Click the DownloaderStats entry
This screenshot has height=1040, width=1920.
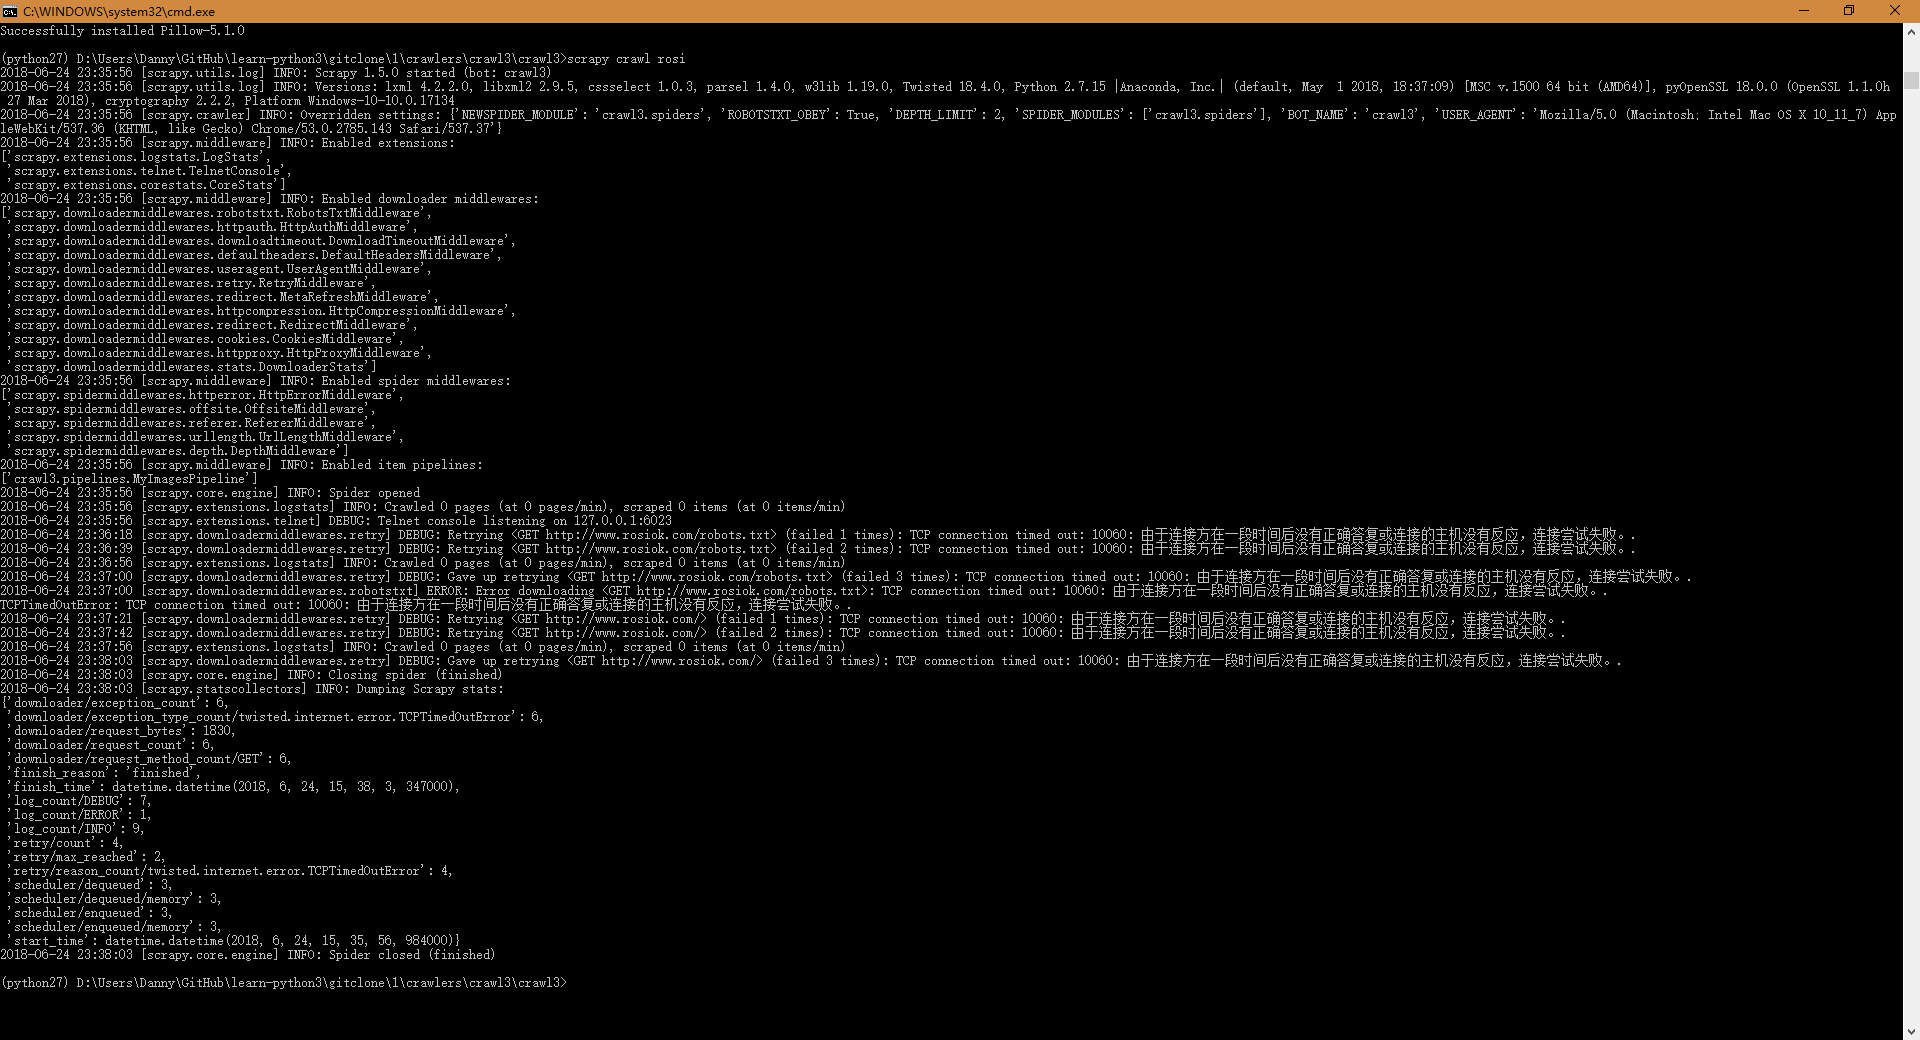191,367
